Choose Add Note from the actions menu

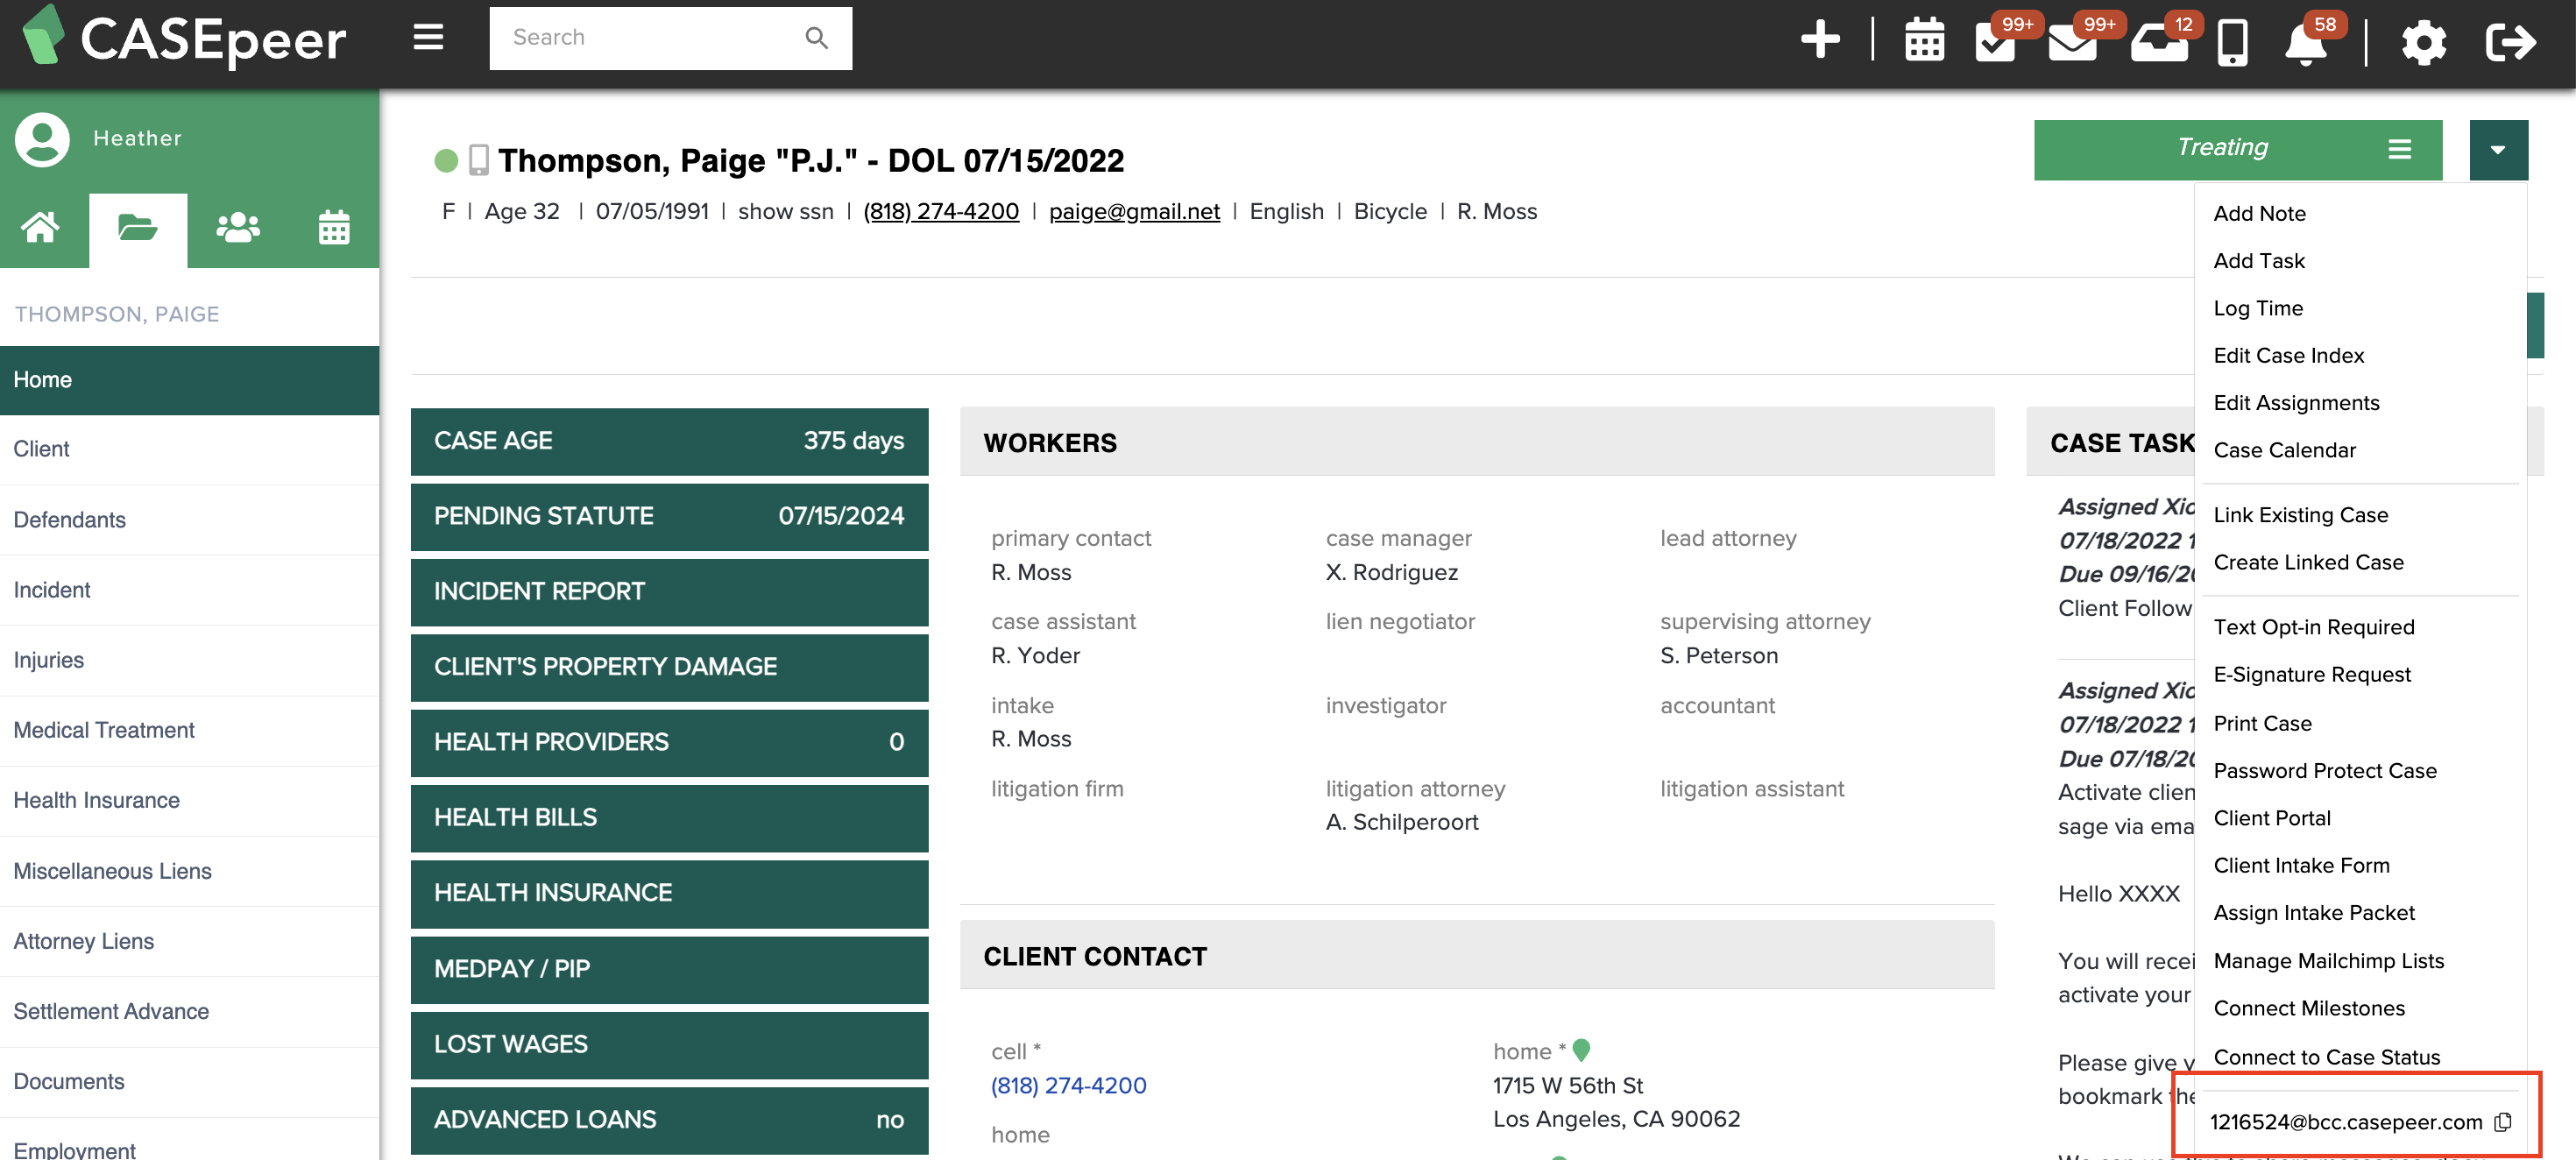pos(2260,213)
